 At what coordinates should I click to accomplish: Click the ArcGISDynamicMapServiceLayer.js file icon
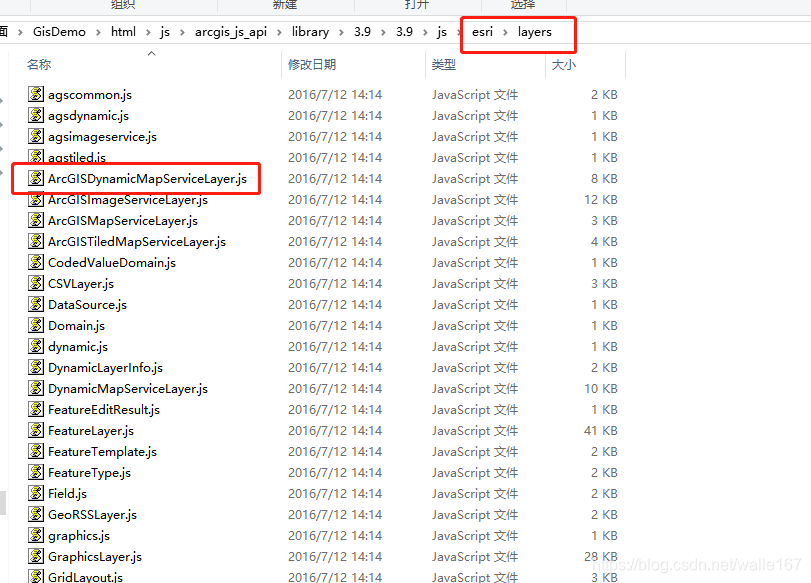pos(36,179)
